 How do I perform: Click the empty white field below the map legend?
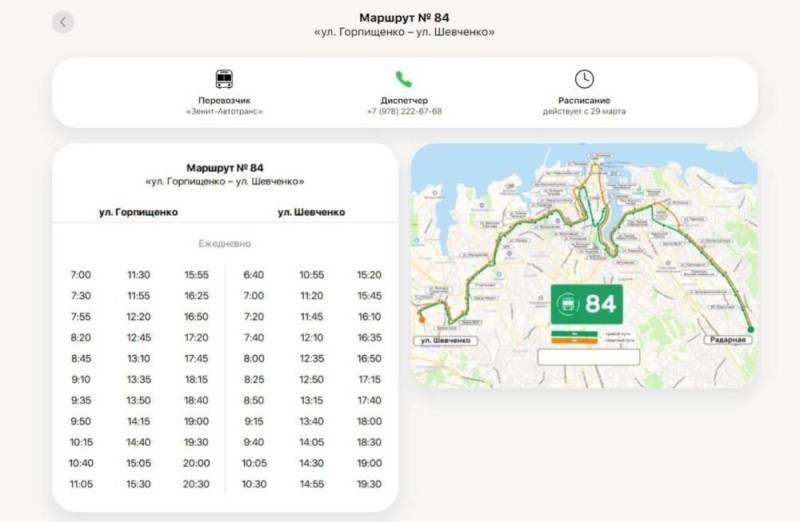tap(586, 356)
